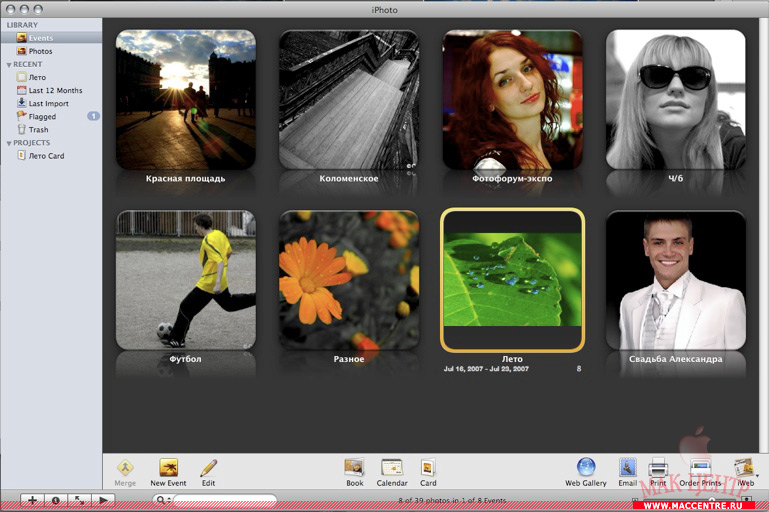
Task: Create a Book project
Action: coord(355,473)
